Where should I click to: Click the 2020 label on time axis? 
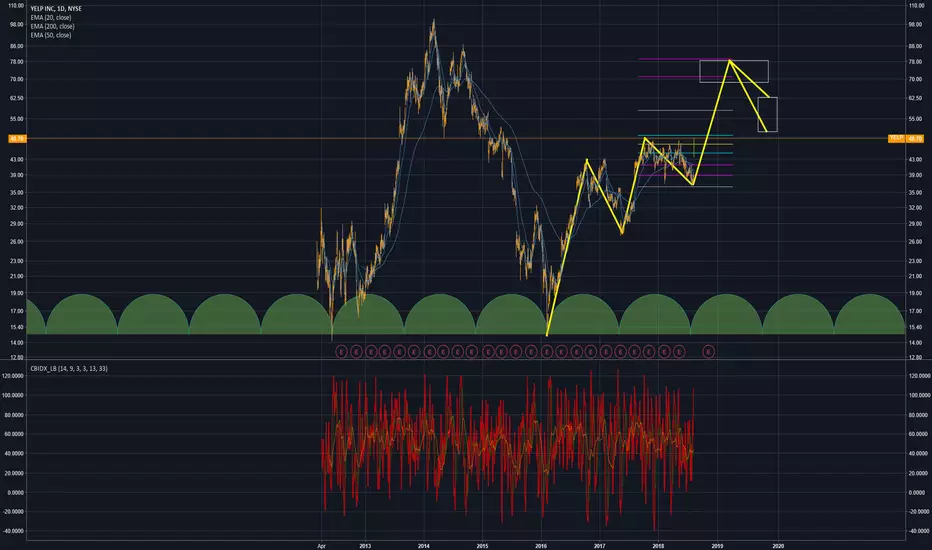coord(778,546)
